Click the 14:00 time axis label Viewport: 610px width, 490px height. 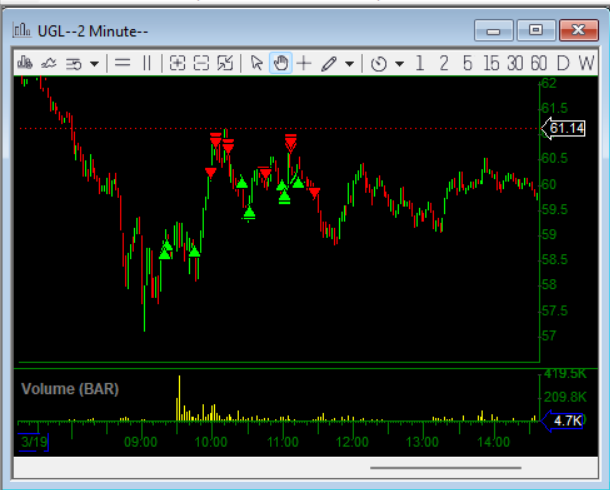(494, 442)
